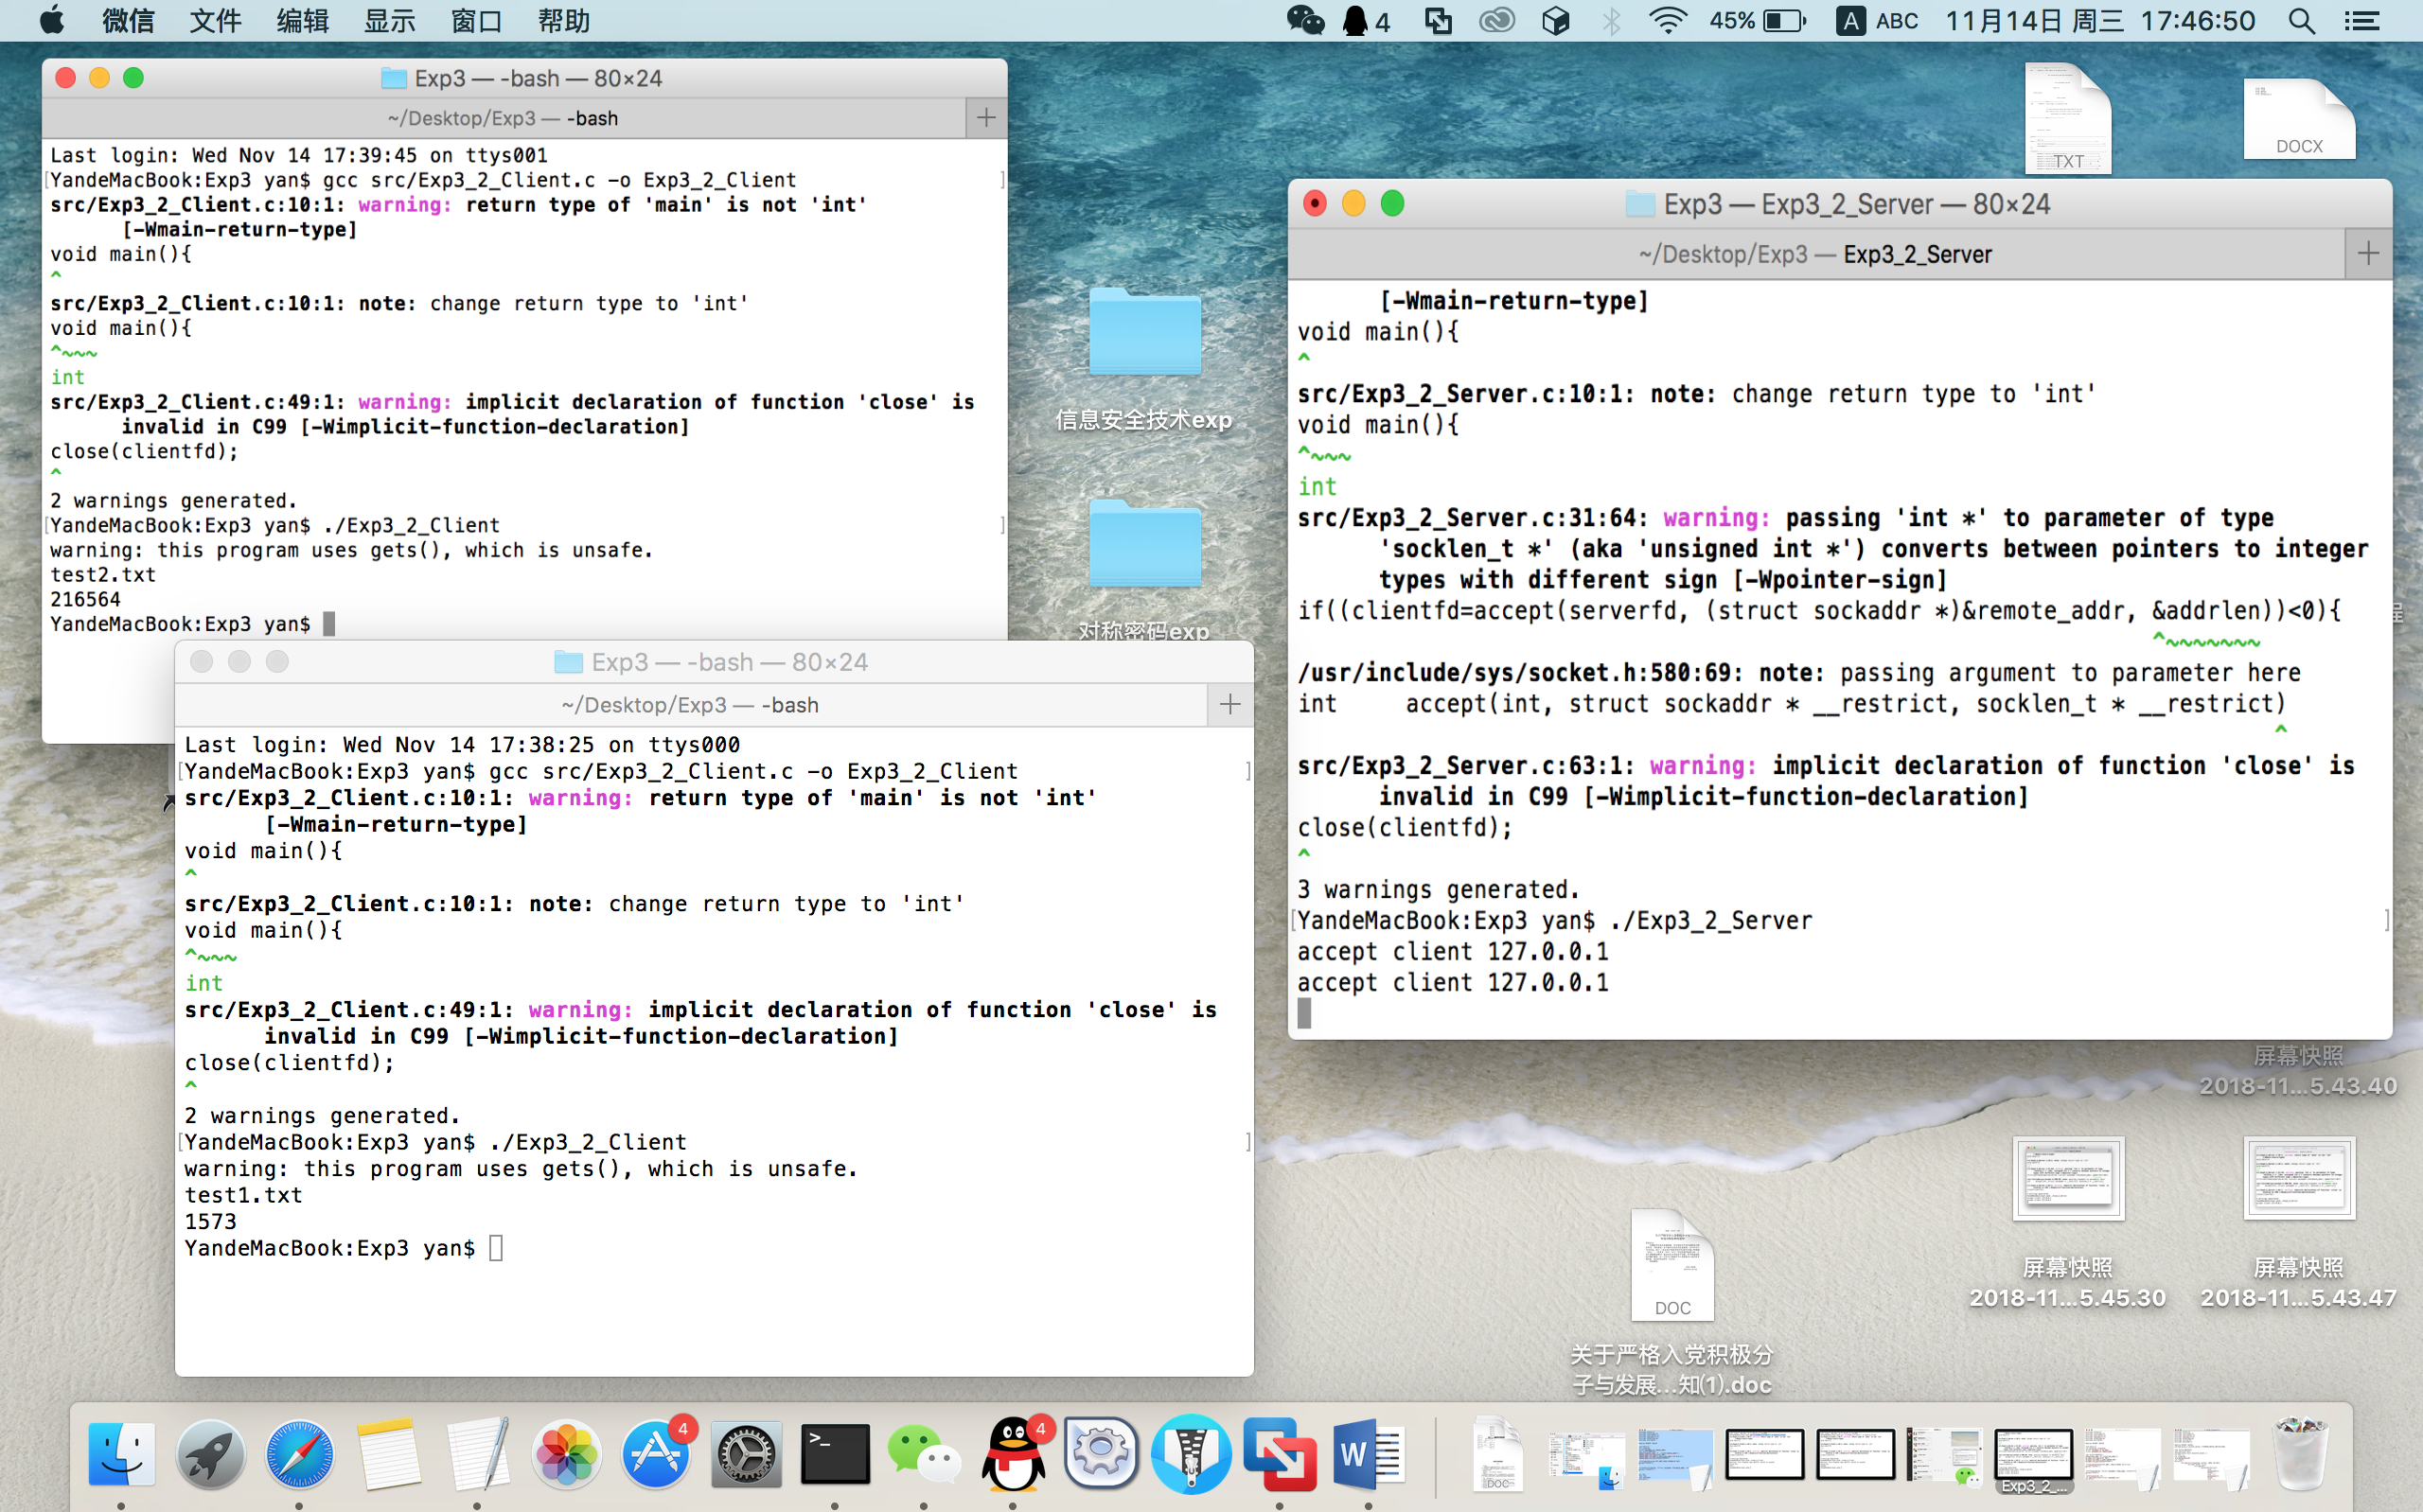Open the 编辑 menu
The width and height of the screenshot is (2423, 1512).
click(302, 20)
